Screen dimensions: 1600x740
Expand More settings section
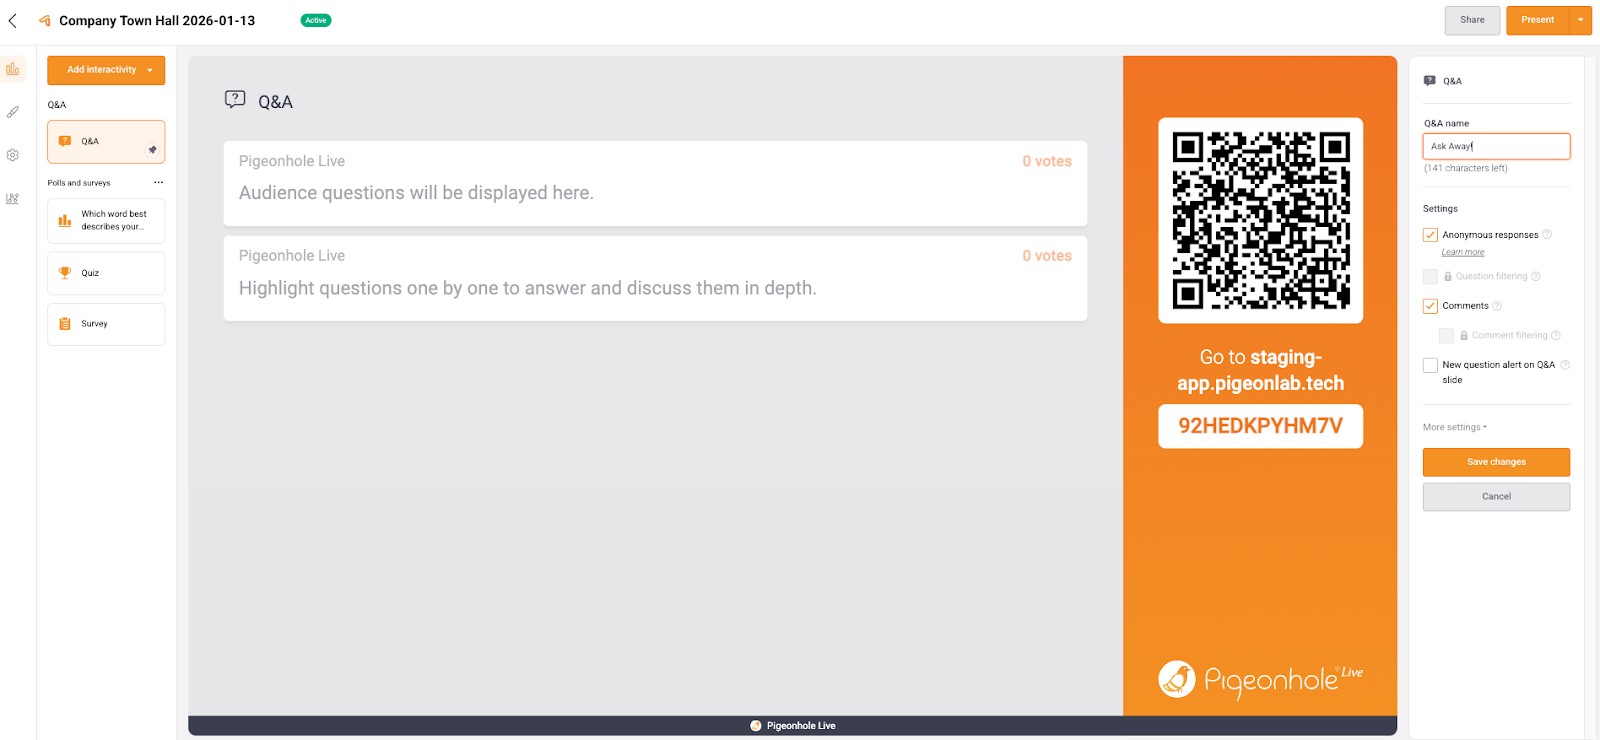pos(1455,427)
